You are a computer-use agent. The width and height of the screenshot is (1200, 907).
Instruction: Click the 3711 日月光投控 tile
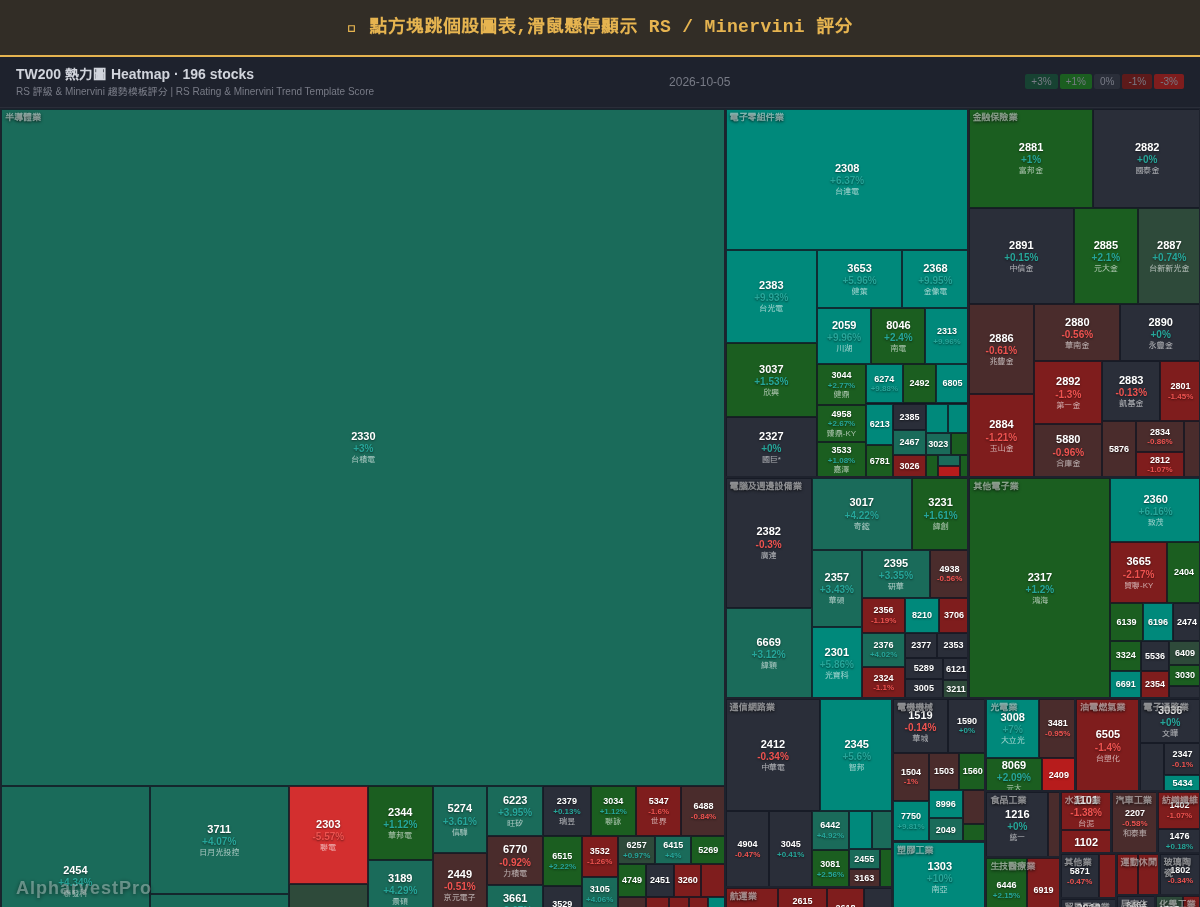(x=219, y=840)
